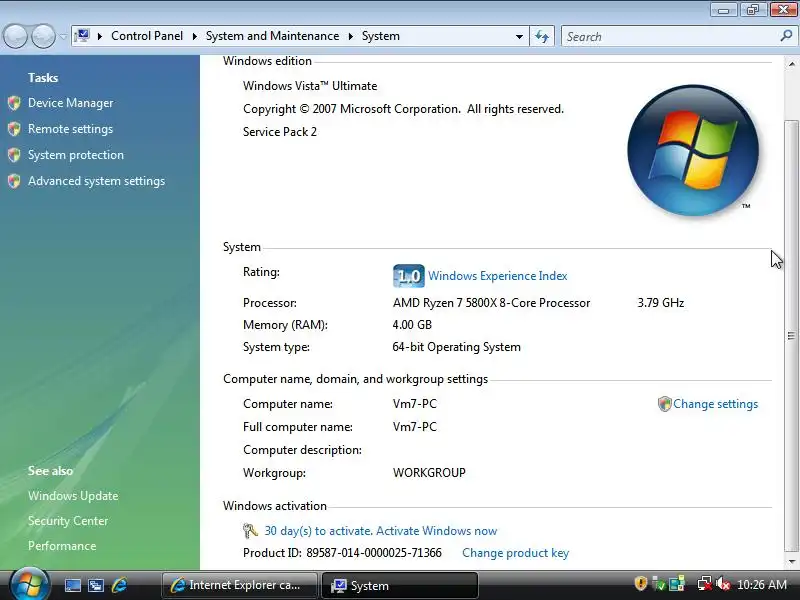Screen dimensions: 800x600
Task: Click the search magnifier icon
Action: pos(786,36)
